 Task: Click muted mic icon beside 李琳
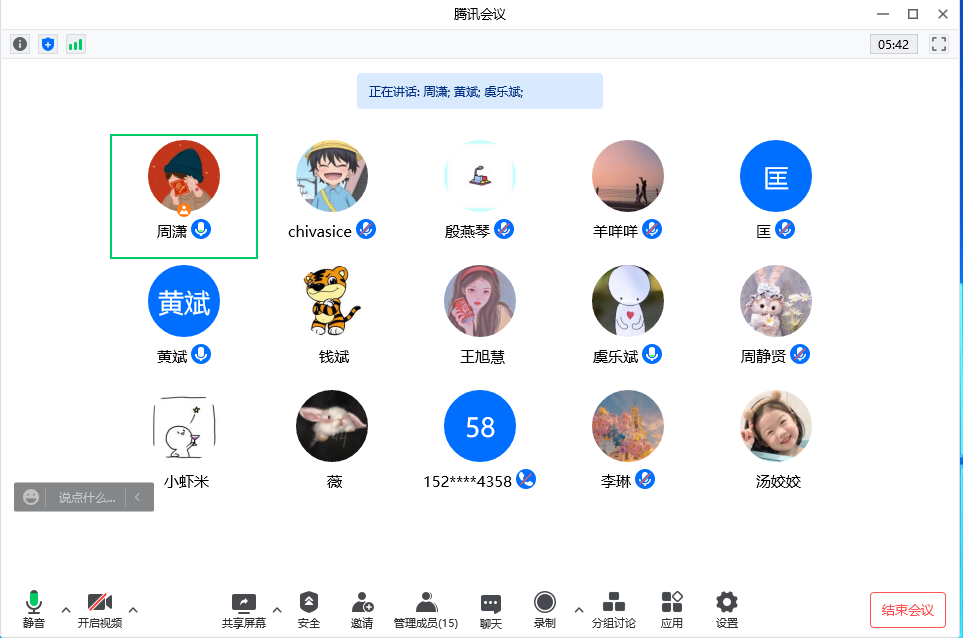645,478
